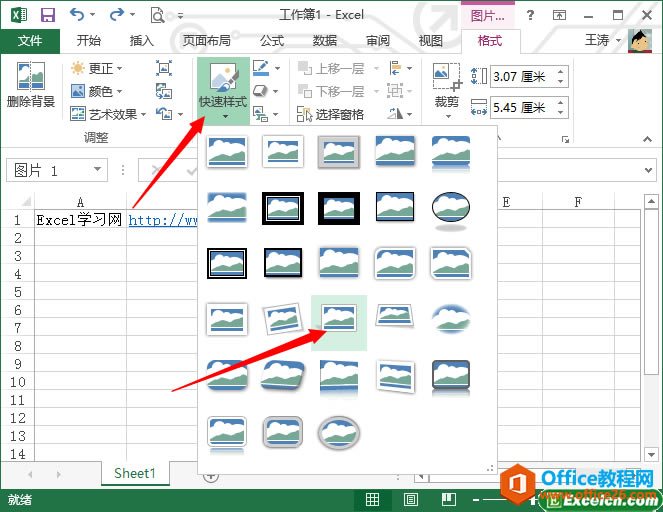
Task: Open the Corrections (更正) dropdown
Action: [x=96, y=68]
